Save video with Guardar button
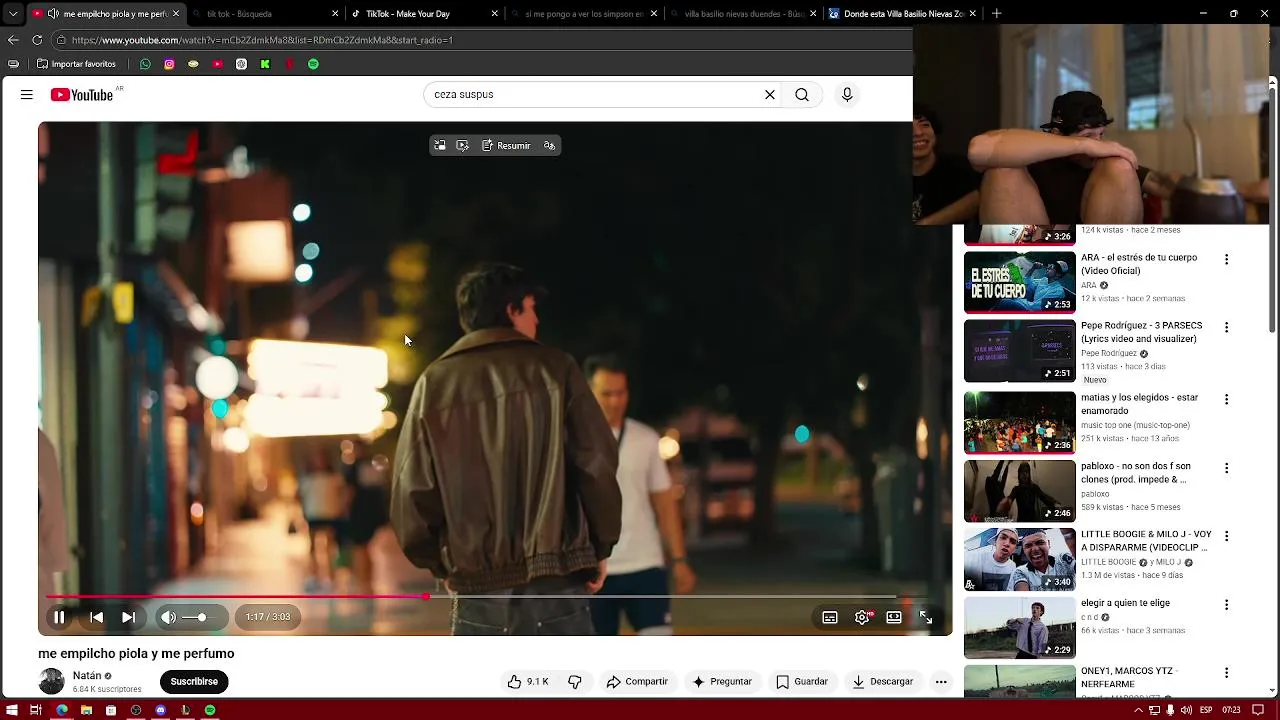The width and height of the screenshot is (1280, 720). pyautogui.click(x=802, y=682)
